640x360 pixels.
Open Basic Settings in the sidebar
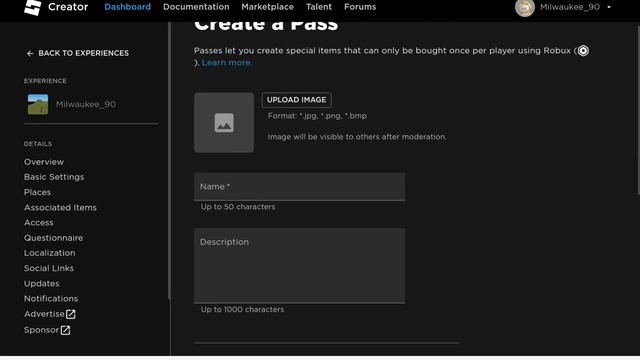54,177
